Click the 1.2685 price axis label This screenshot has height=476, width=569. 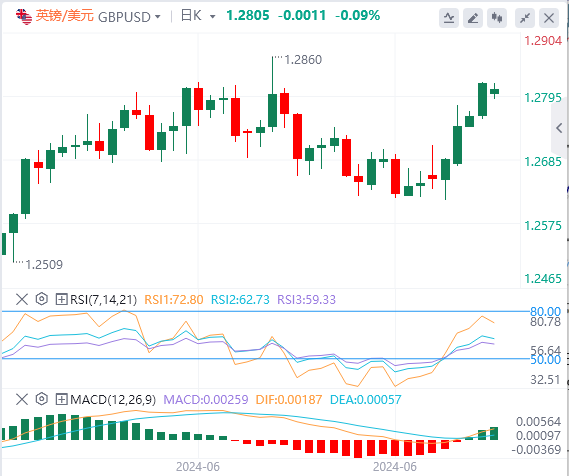pyautogui.click(x=543, y=161)
